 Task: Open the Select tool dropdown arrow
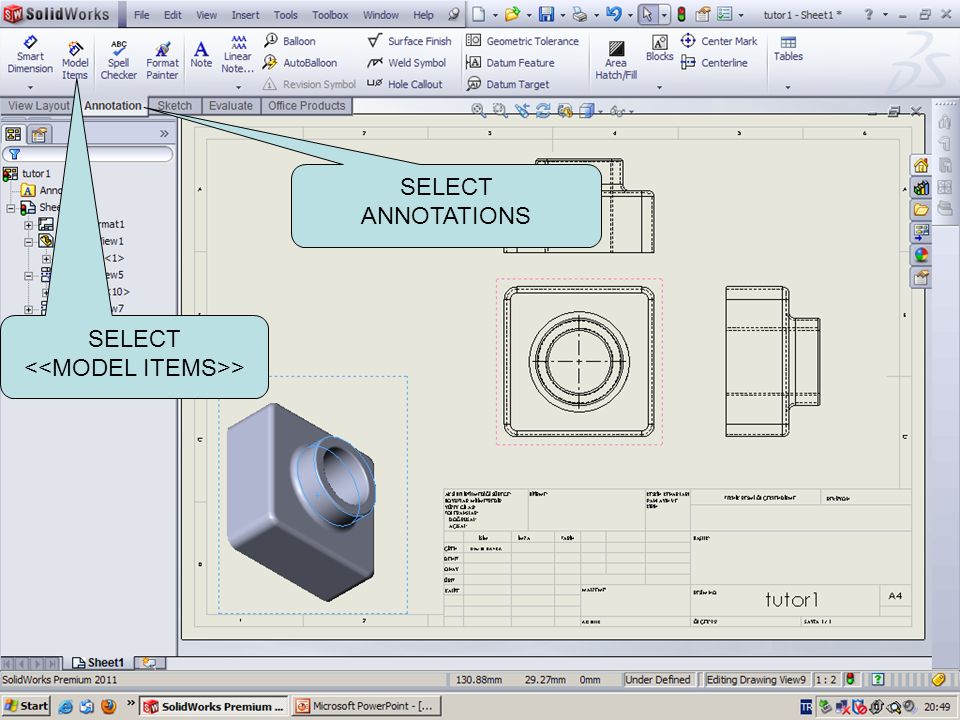pyautogui.click(x=664, y=15)
